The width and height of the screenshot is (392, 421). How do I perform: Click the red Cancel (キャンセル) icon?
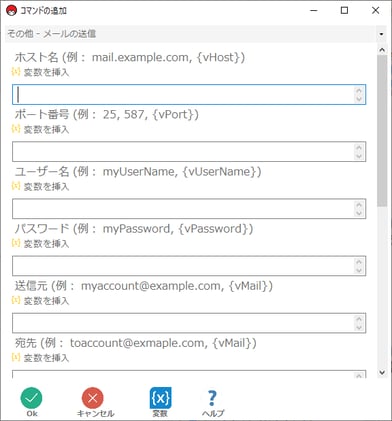point(93,398)
